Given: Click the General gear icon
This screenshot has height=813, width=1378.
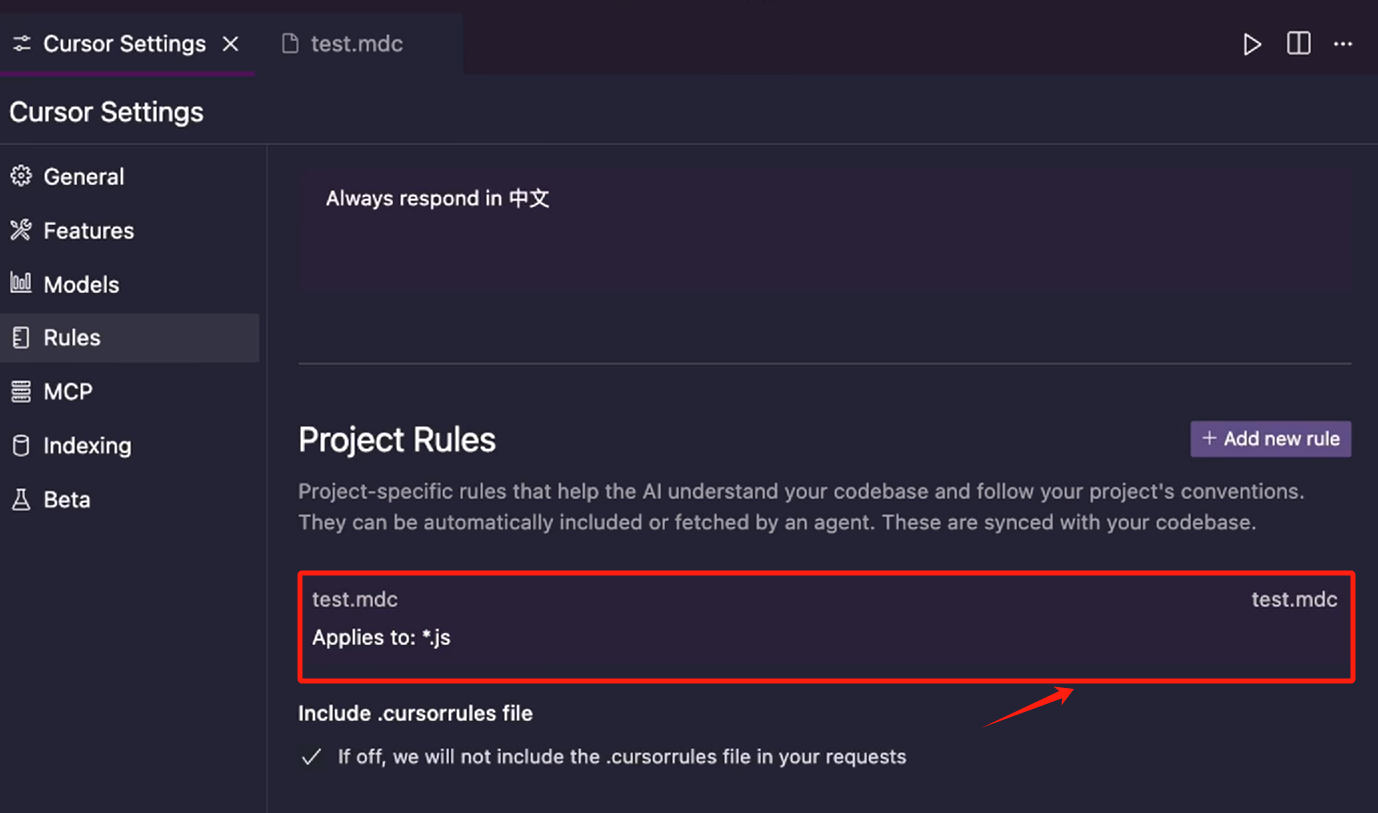Looking at the screenshot, I should tap(21, 176).
